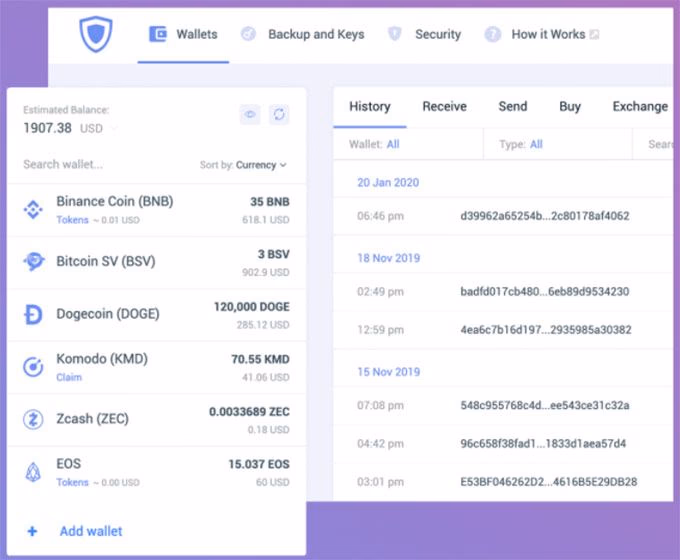
Task: Click the Komodo circular icon
Action: pos(33,367)
